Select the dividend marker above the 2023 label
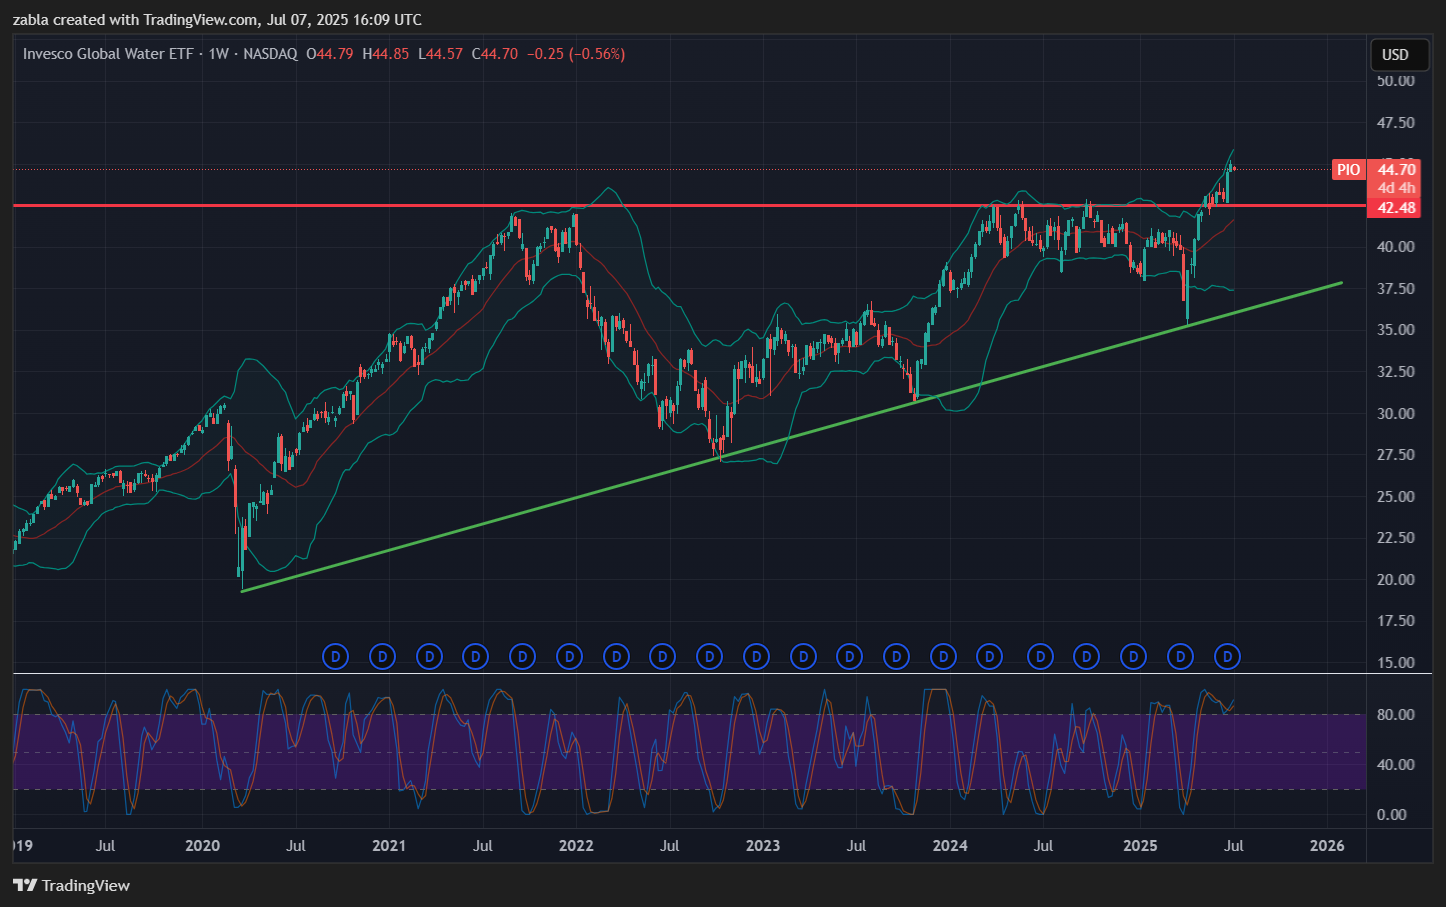This screenshot has height=907, width=1446. click(756, 657)
